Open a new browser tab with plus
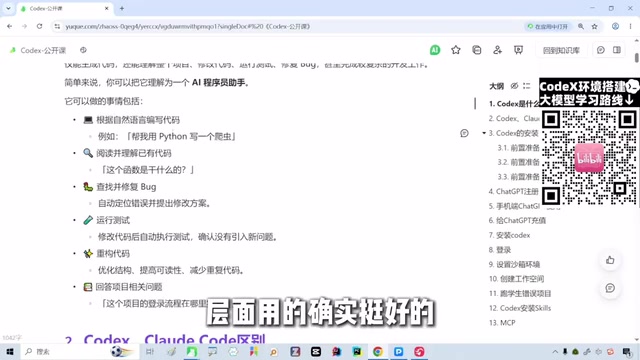640x360 pixels. click(122, 8)
